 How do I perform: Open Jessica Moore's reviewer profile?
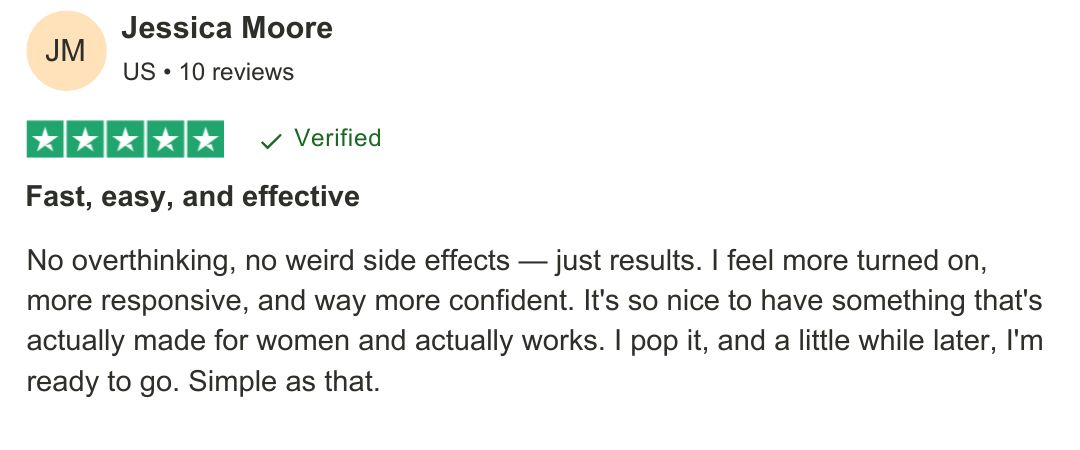point(226,28)
